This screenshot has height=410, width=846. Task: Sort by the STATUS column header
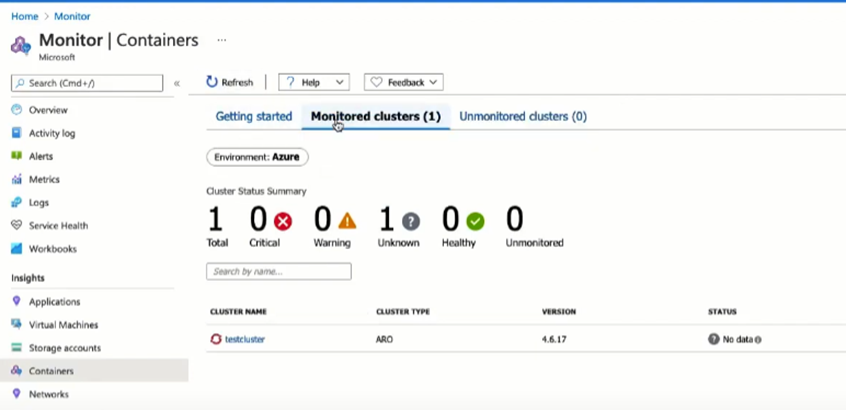(722, 312)
